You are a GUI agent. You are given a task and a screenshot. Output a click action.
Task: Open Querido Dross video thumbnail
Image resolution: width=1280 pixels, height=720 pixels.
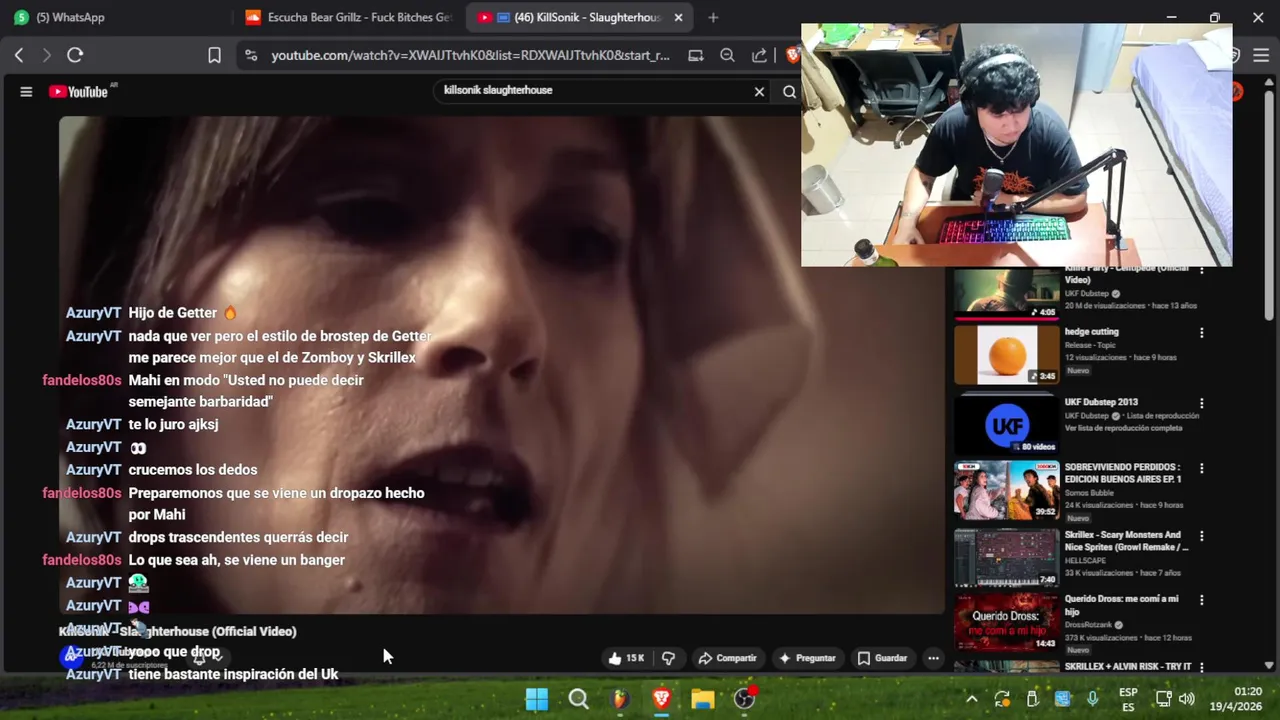(1006, 623)
